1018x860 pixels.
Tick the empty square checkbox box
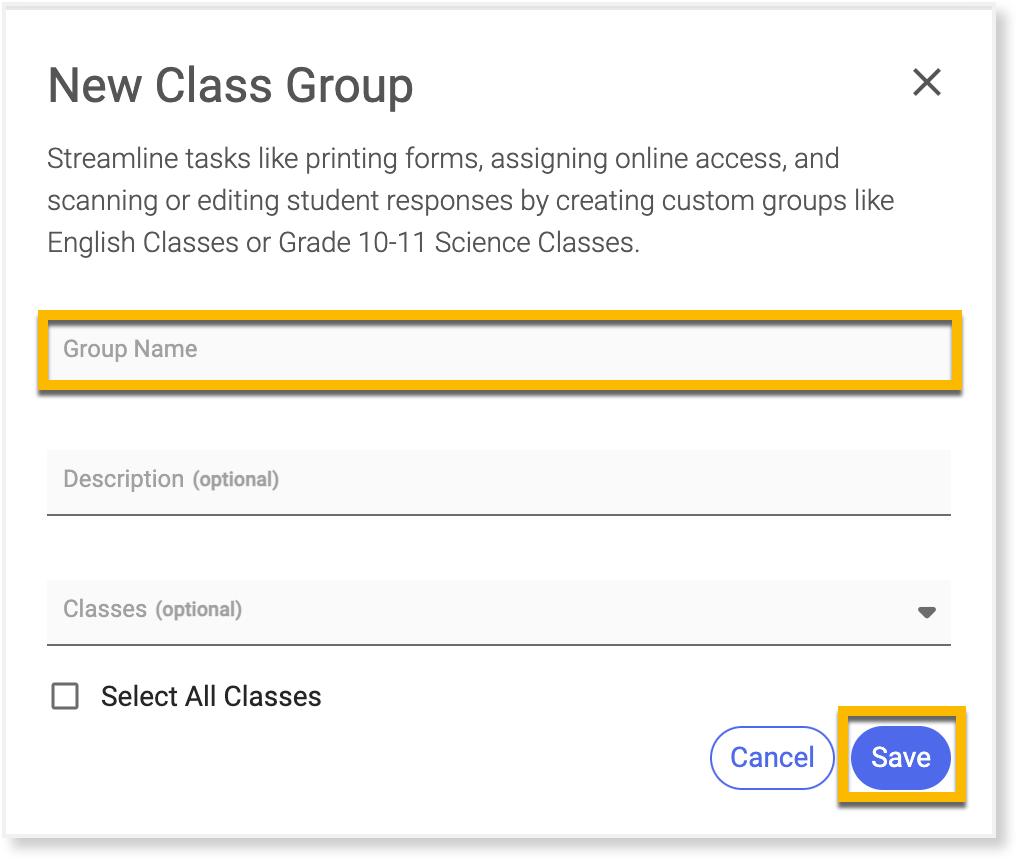(x=65, y=697)
